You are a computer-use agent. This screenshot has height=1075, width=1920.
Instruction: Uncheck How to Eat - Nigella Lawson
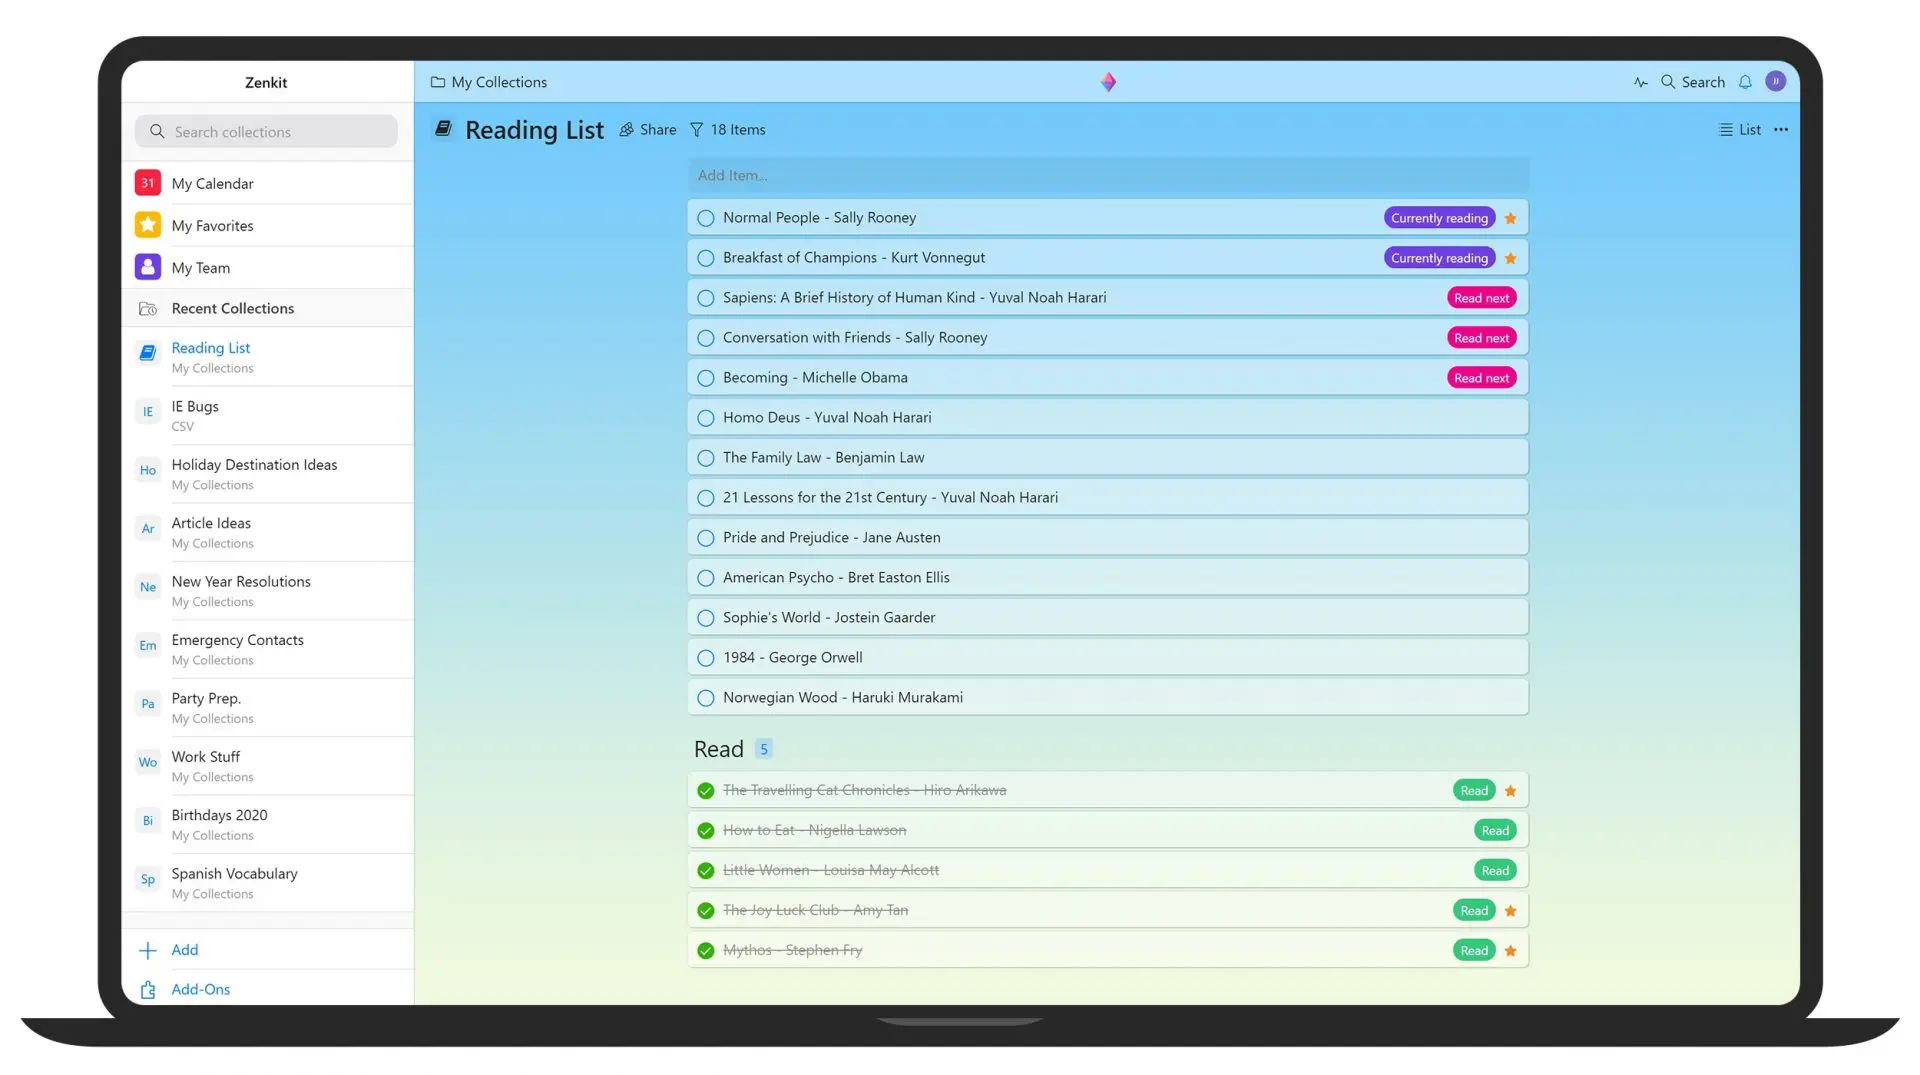coord(706,831)
